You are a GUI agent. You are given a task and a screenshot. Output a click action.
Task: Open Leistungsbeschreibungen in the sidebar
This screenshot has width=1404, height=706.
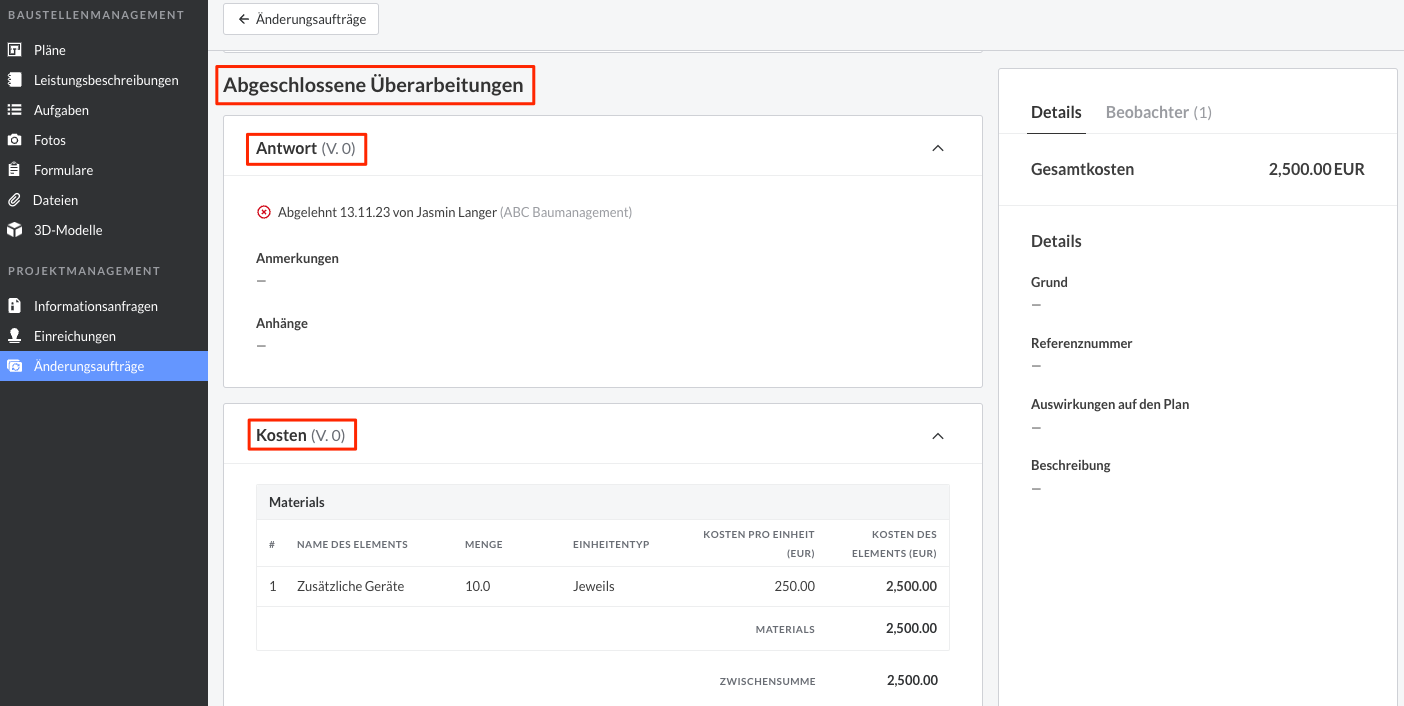tap(104, 80)
